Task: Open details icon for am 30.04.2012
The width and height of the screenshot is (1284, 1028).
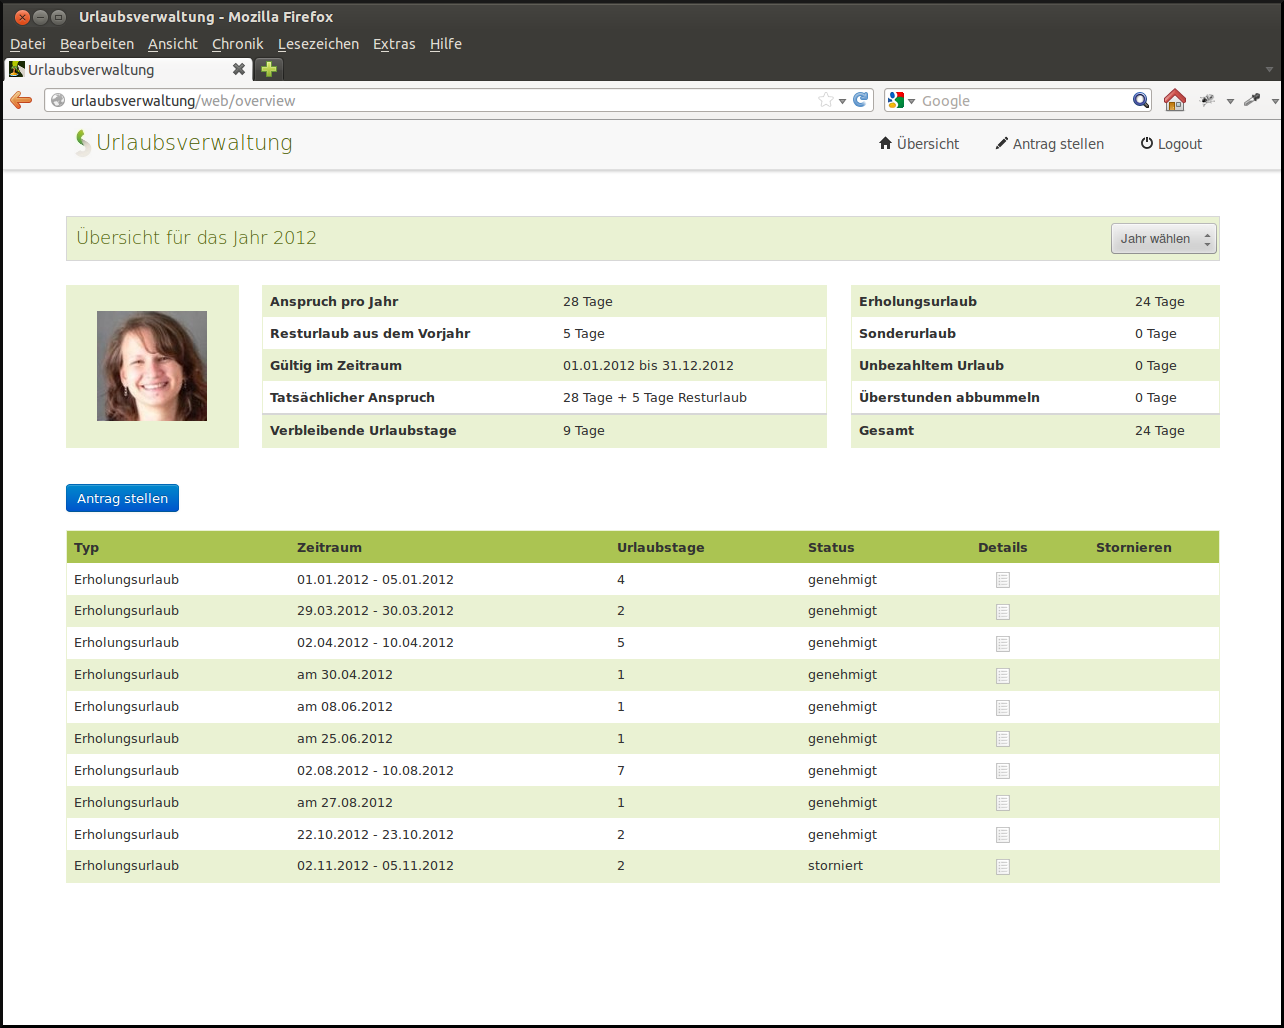Action: (1003, 676)
